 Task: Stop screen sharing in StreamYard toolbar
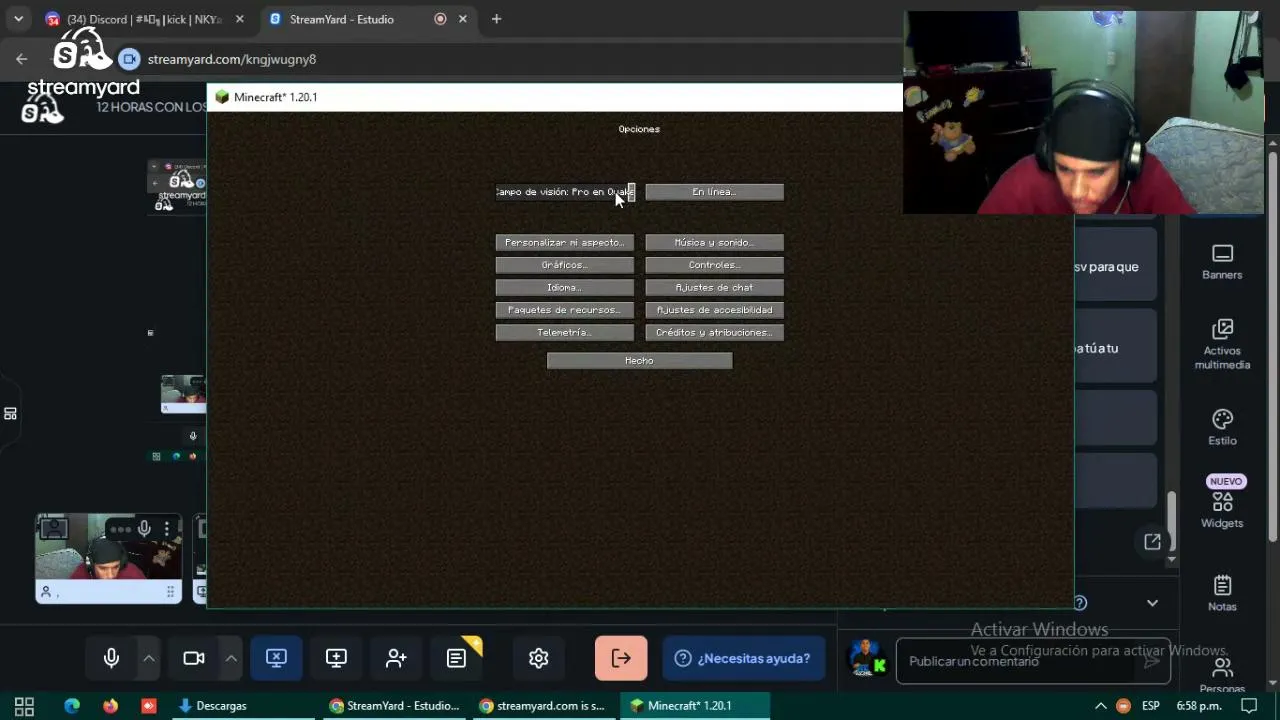click(x=276, y=658)
